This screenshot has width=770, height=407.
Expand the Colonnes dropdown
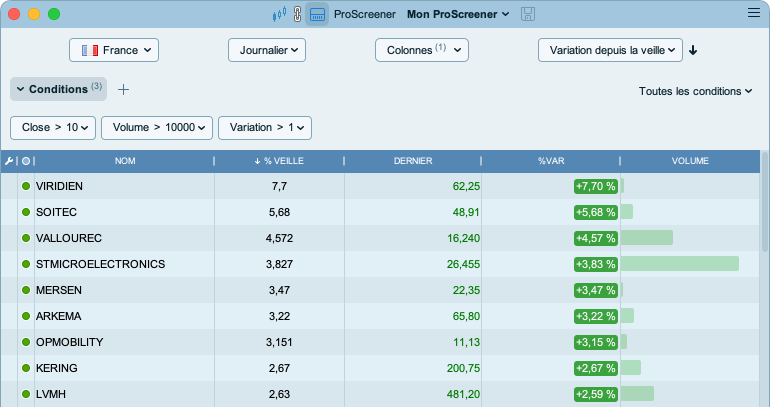click(x=422, y=50)
